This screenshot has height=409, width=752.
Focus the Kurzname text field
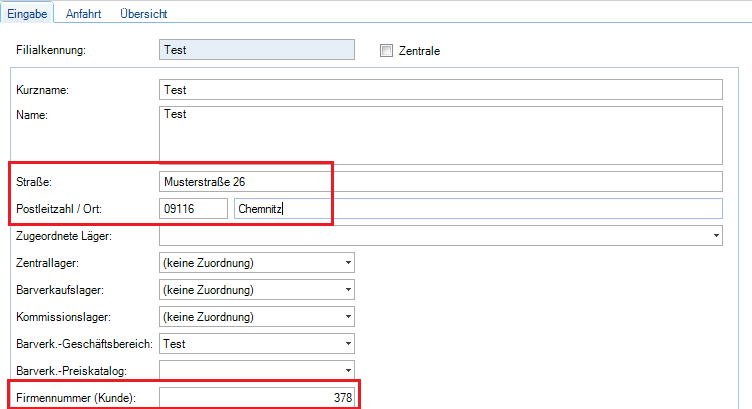pyautogui.click(x=440, y=90)
